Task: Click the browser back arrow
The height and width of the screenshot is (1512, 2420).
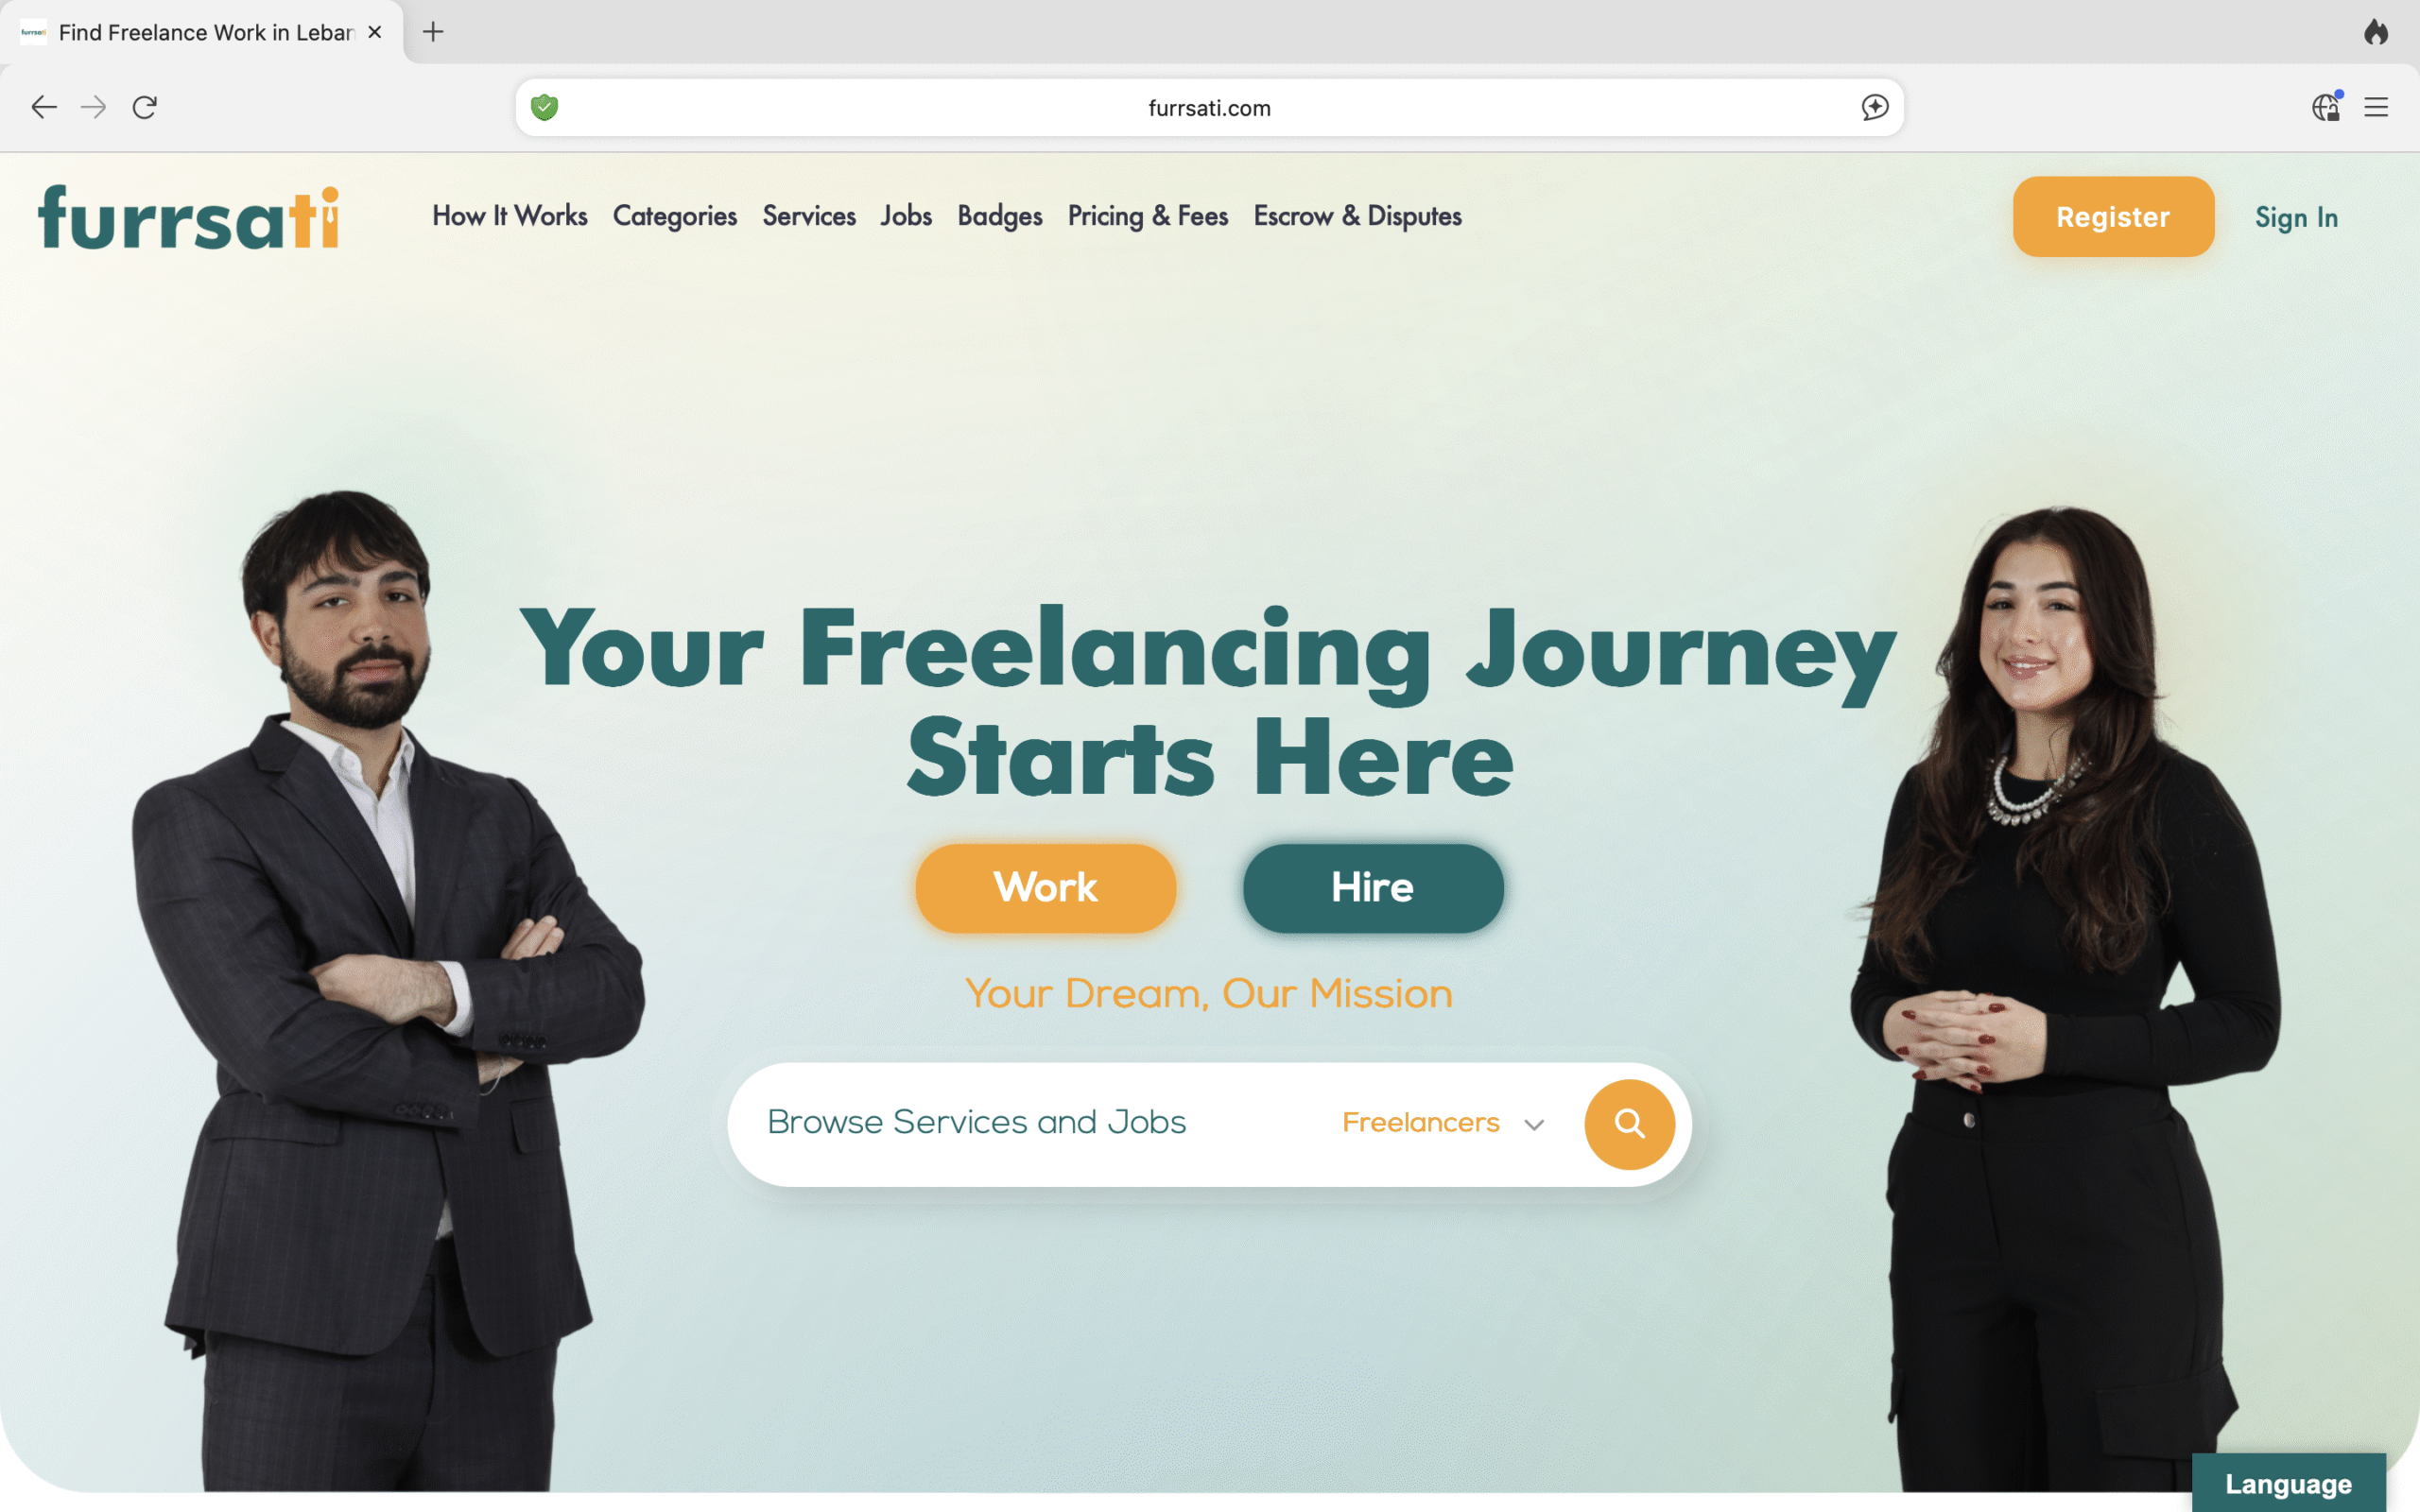Action: click(x=43, y=107)
